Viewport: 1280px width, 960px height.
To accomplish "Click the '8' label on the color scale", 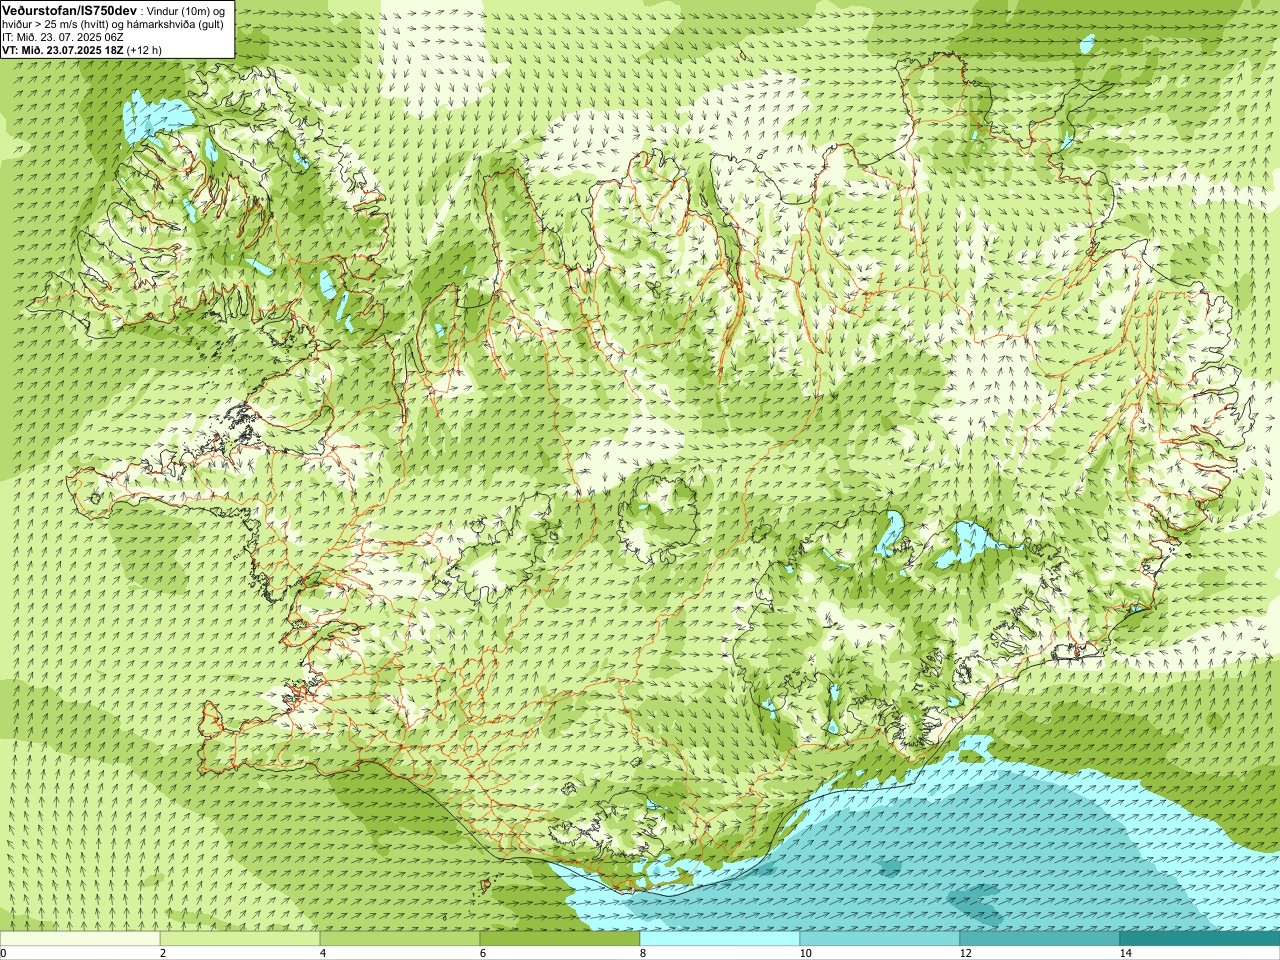I will [643, 953].
